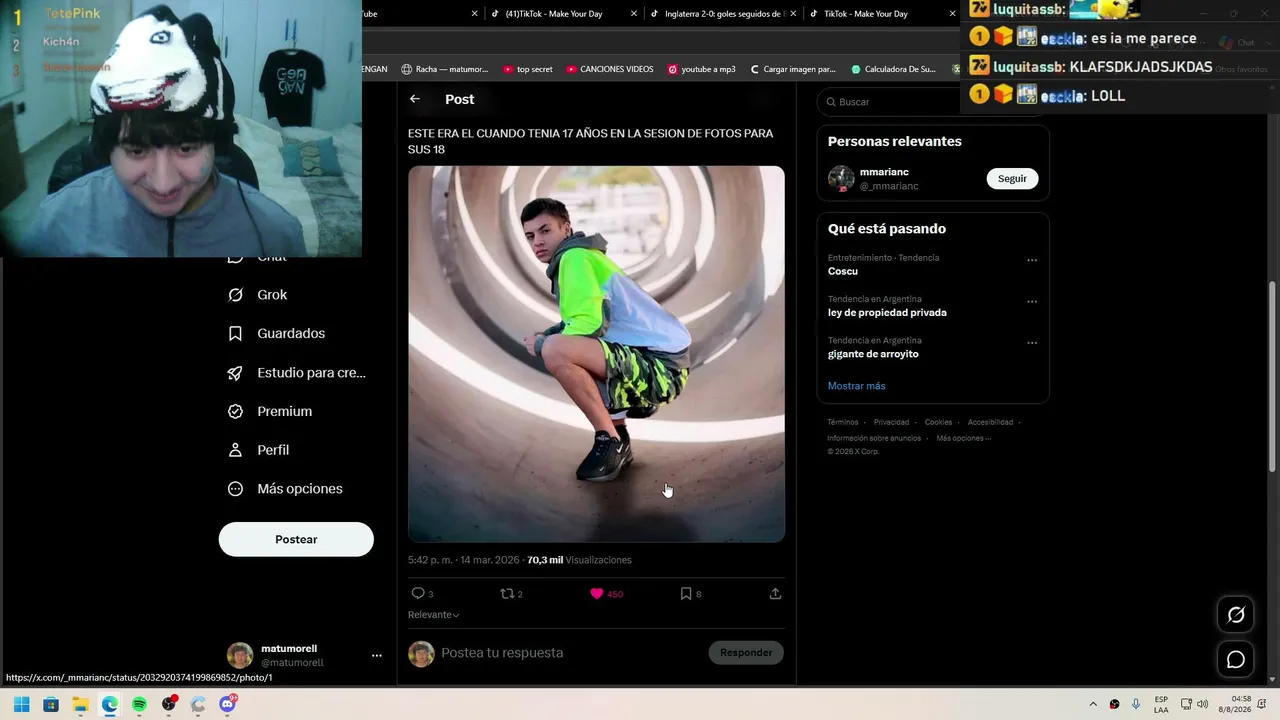This screenshot has width=1280, height=720.
Task: Open the Cookies footer link
Action: tap(938, 422)
